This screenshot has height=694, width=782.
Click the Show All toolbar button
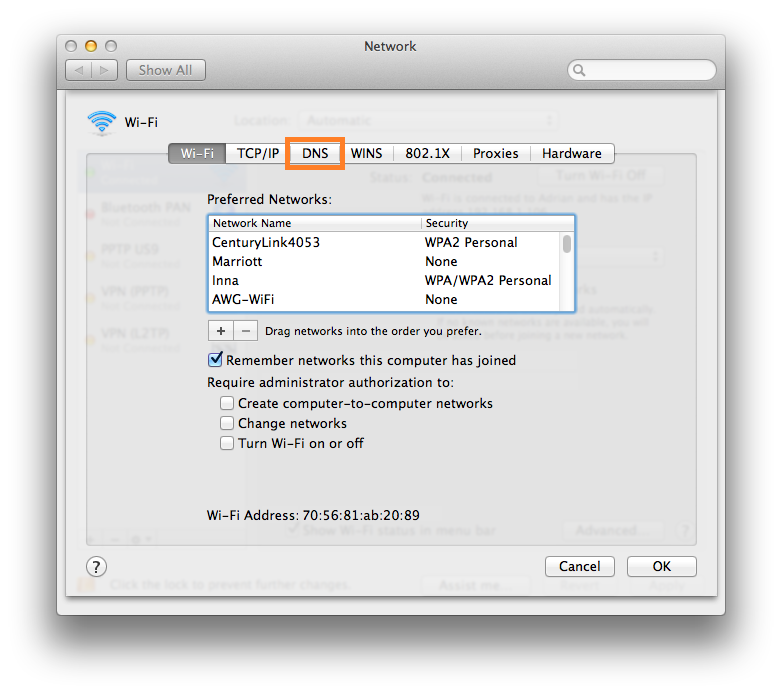[165, 70]
